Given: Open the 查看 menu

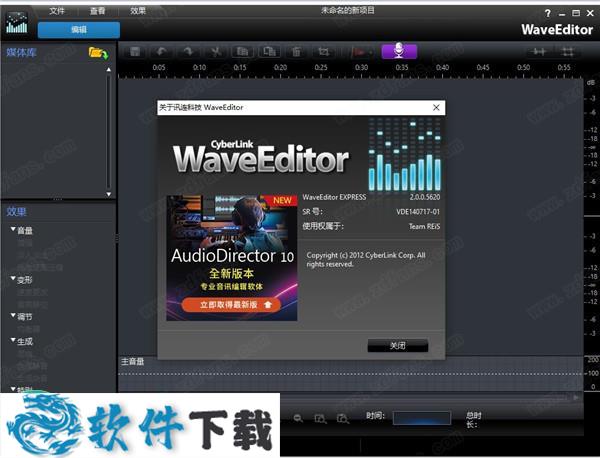Looking at the screenshot, I should tap(97, 11).
